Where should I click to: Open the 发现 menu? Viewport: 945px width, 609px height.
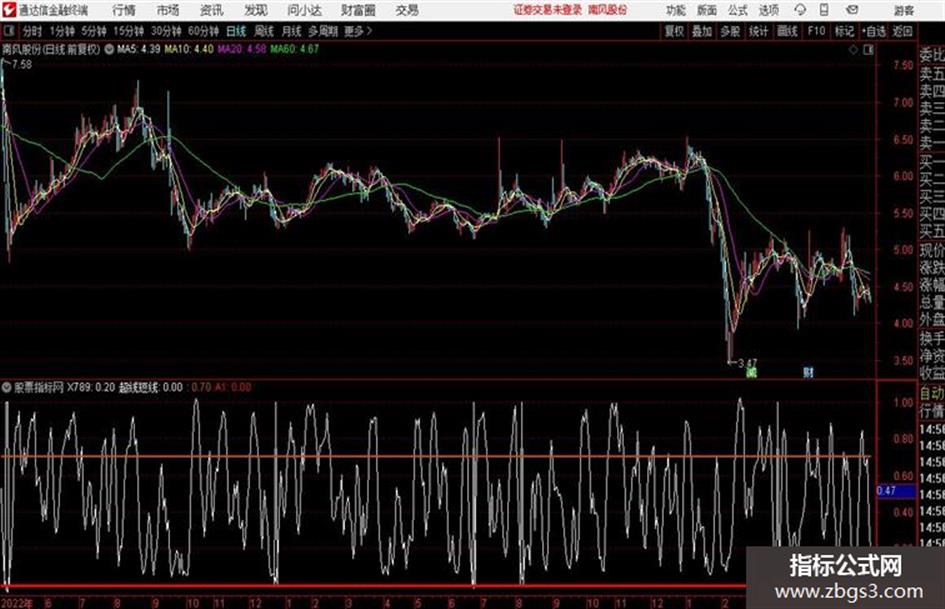[x=256, y=10]
